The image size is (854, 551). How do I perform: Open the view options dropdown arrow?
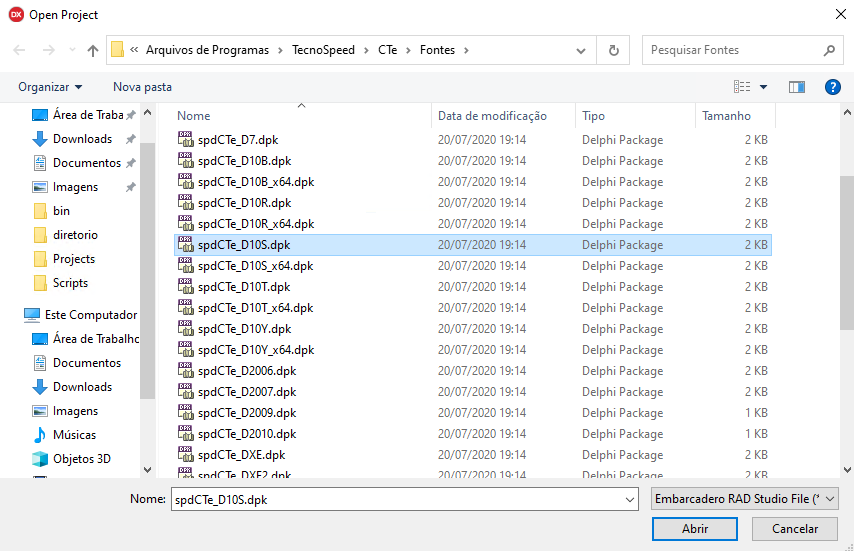[764, 87]
